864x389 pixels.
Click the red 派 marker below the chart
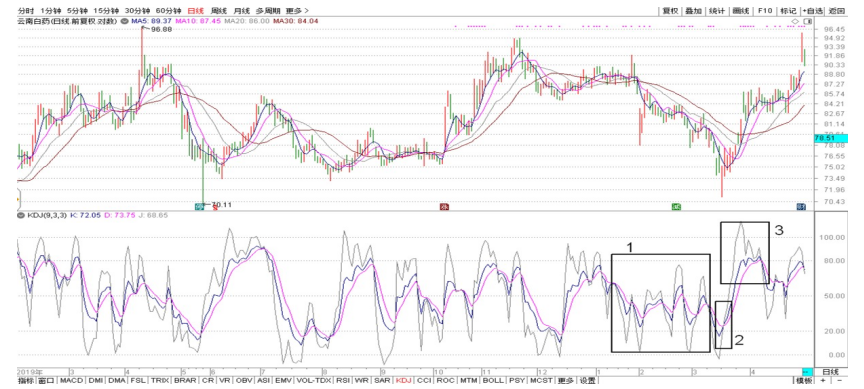click(444, 206)
